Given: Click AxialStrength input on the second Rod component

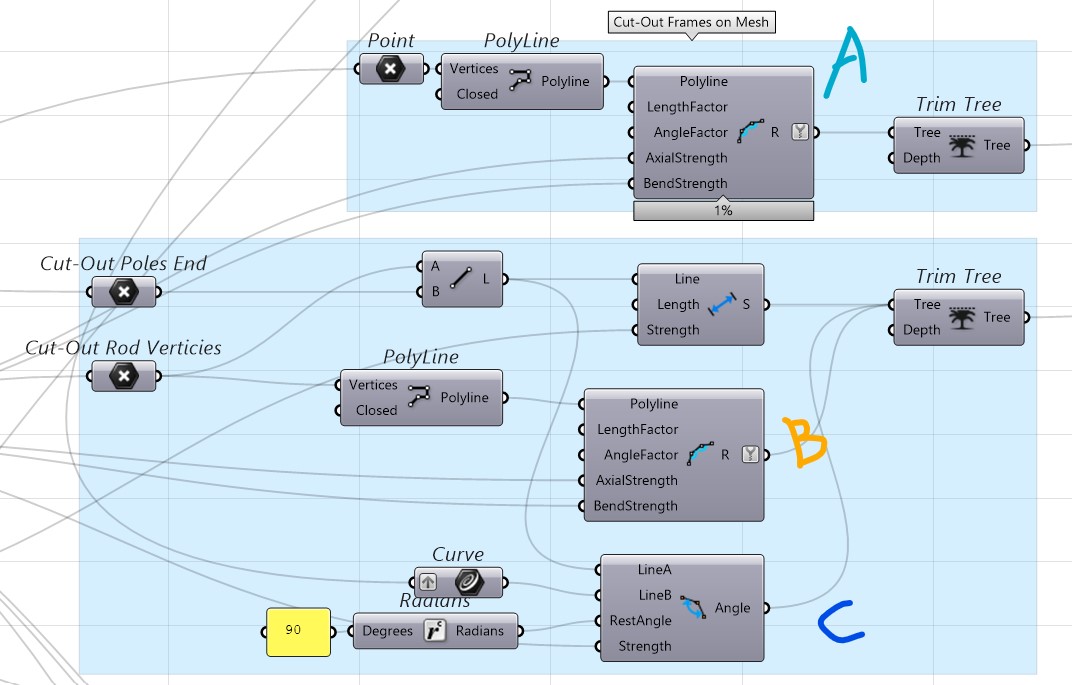Looking at the screenshot, I should tap(636, 481).
